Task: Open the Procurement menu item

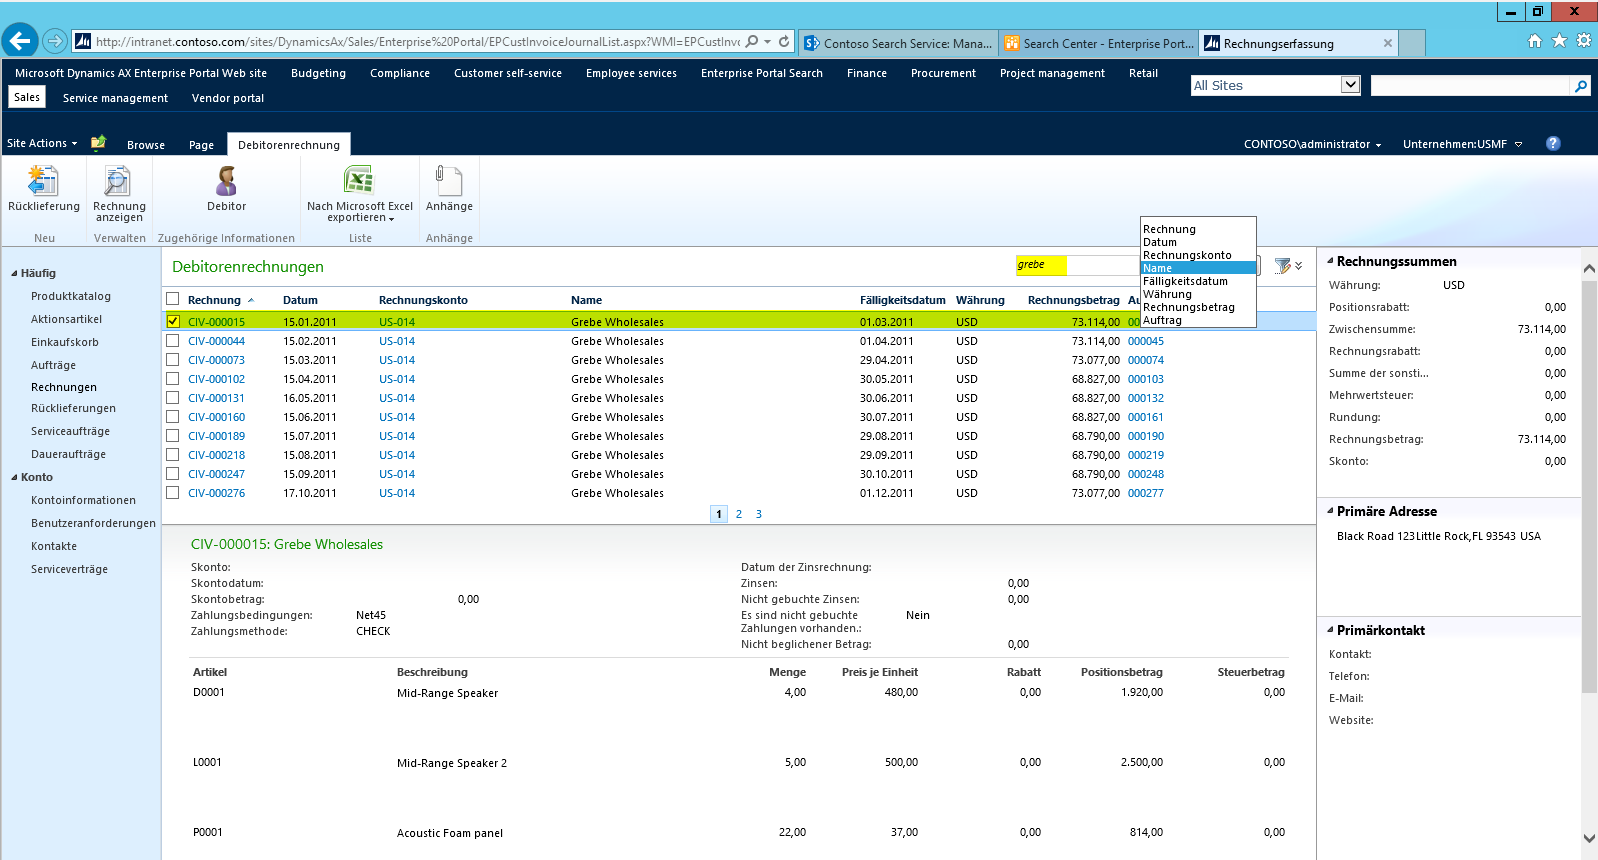Action: click(x=942, y=73)
